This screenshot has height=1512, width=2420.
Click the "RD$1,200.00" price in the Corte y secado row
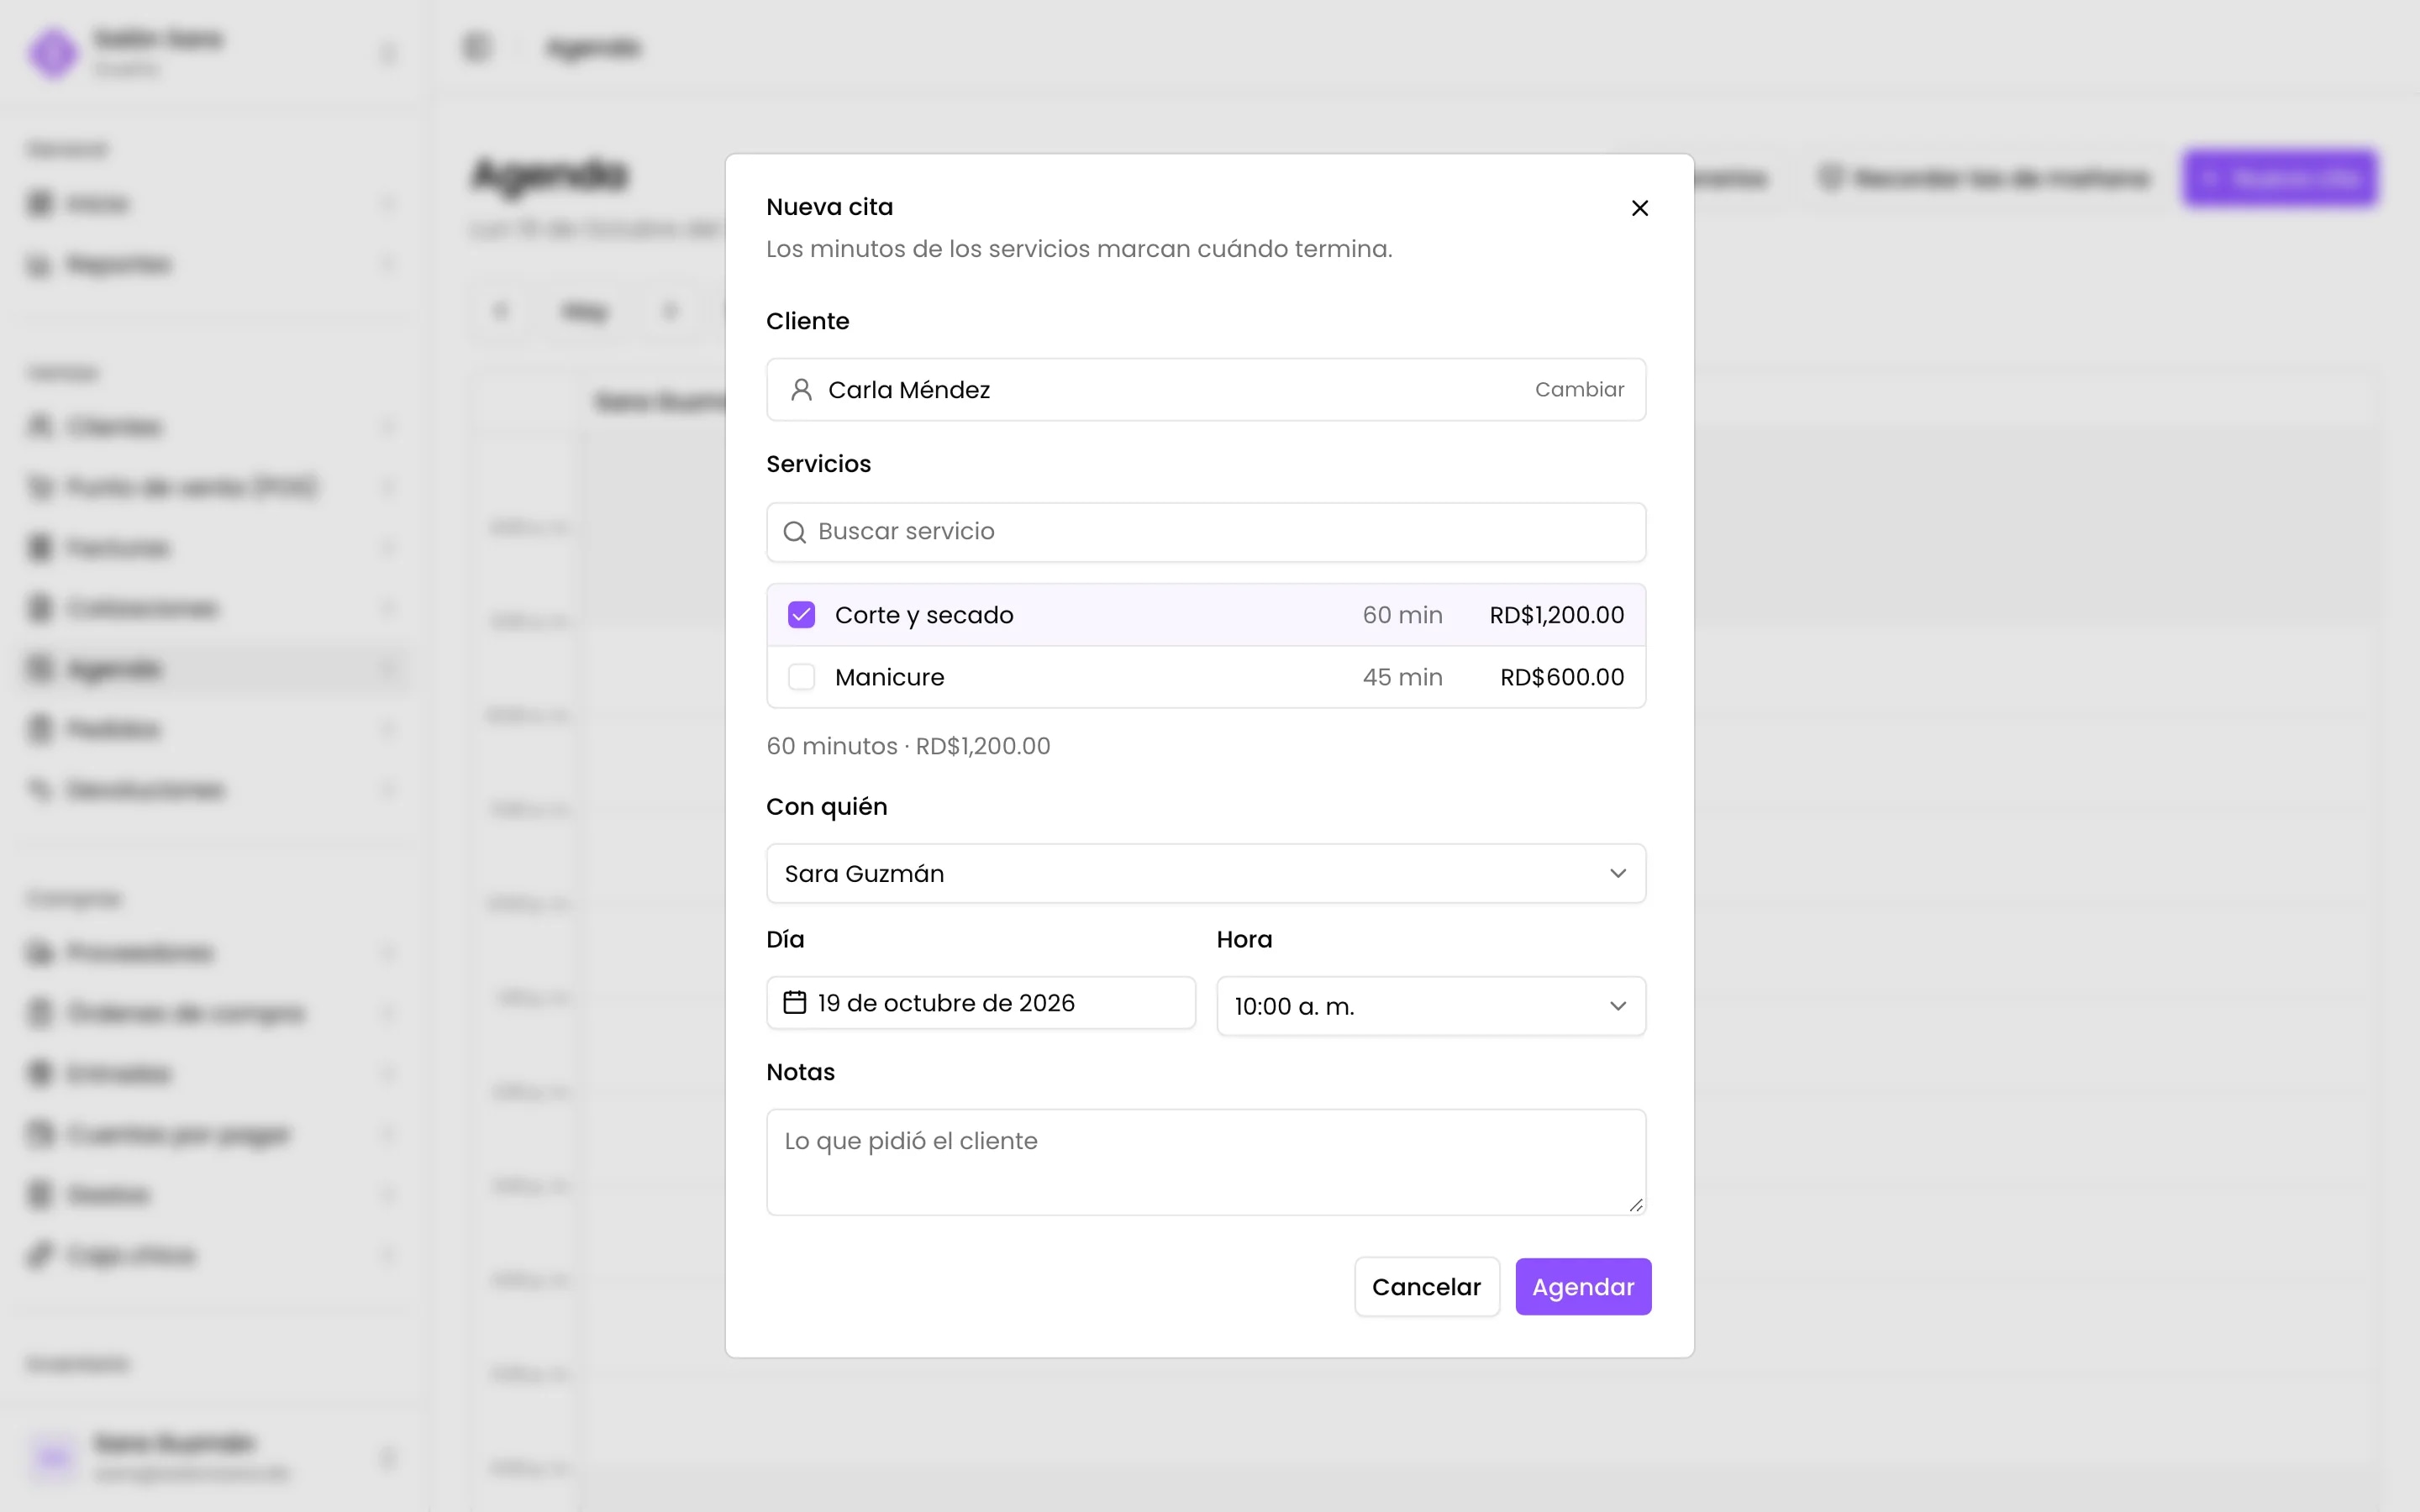[1557, 615]
